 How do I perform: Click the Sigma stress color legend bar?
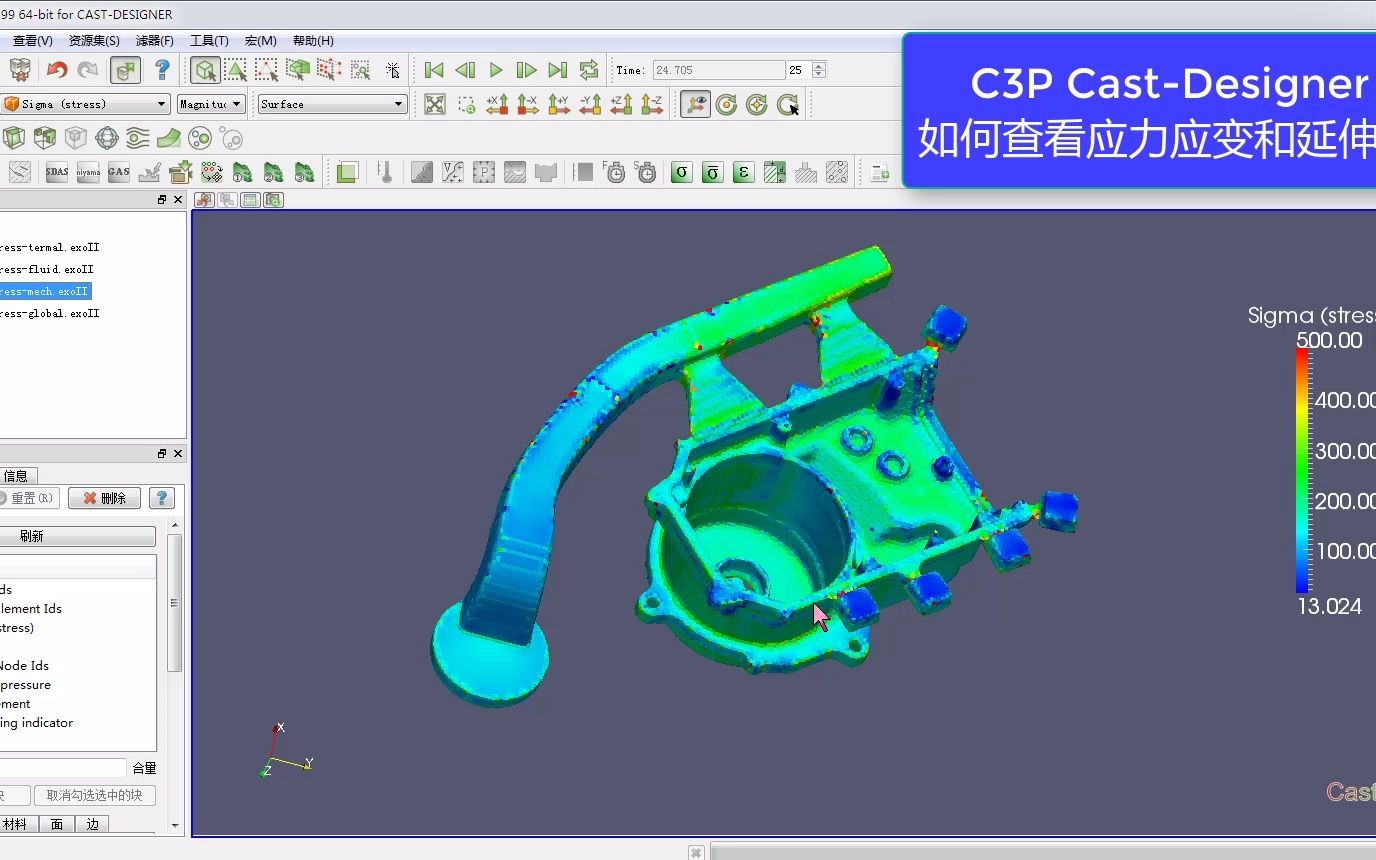pos(1302,470)
